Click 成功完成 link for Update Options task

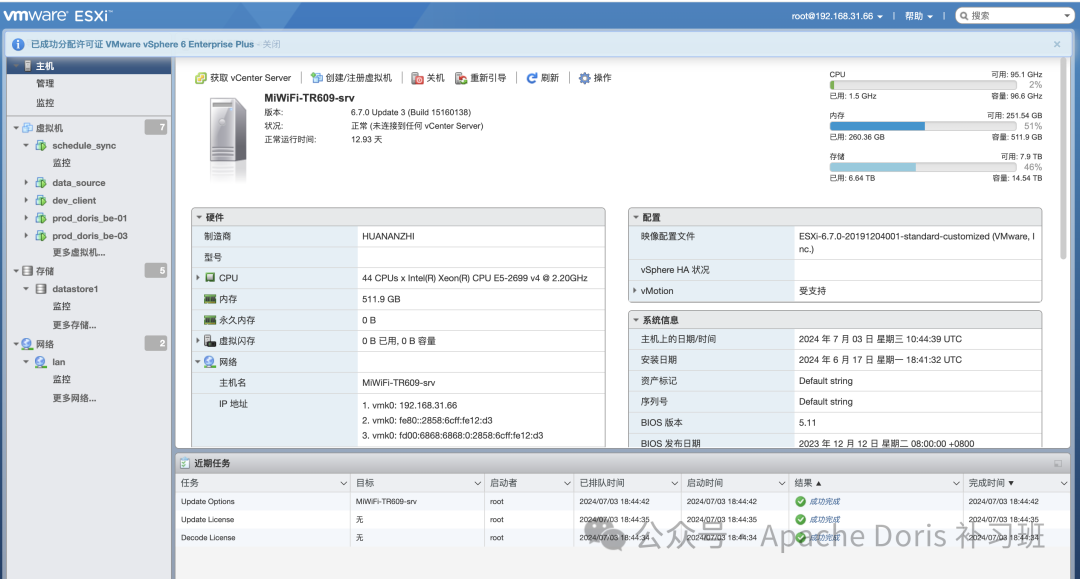pyautogui.click(x=824, y=502)
